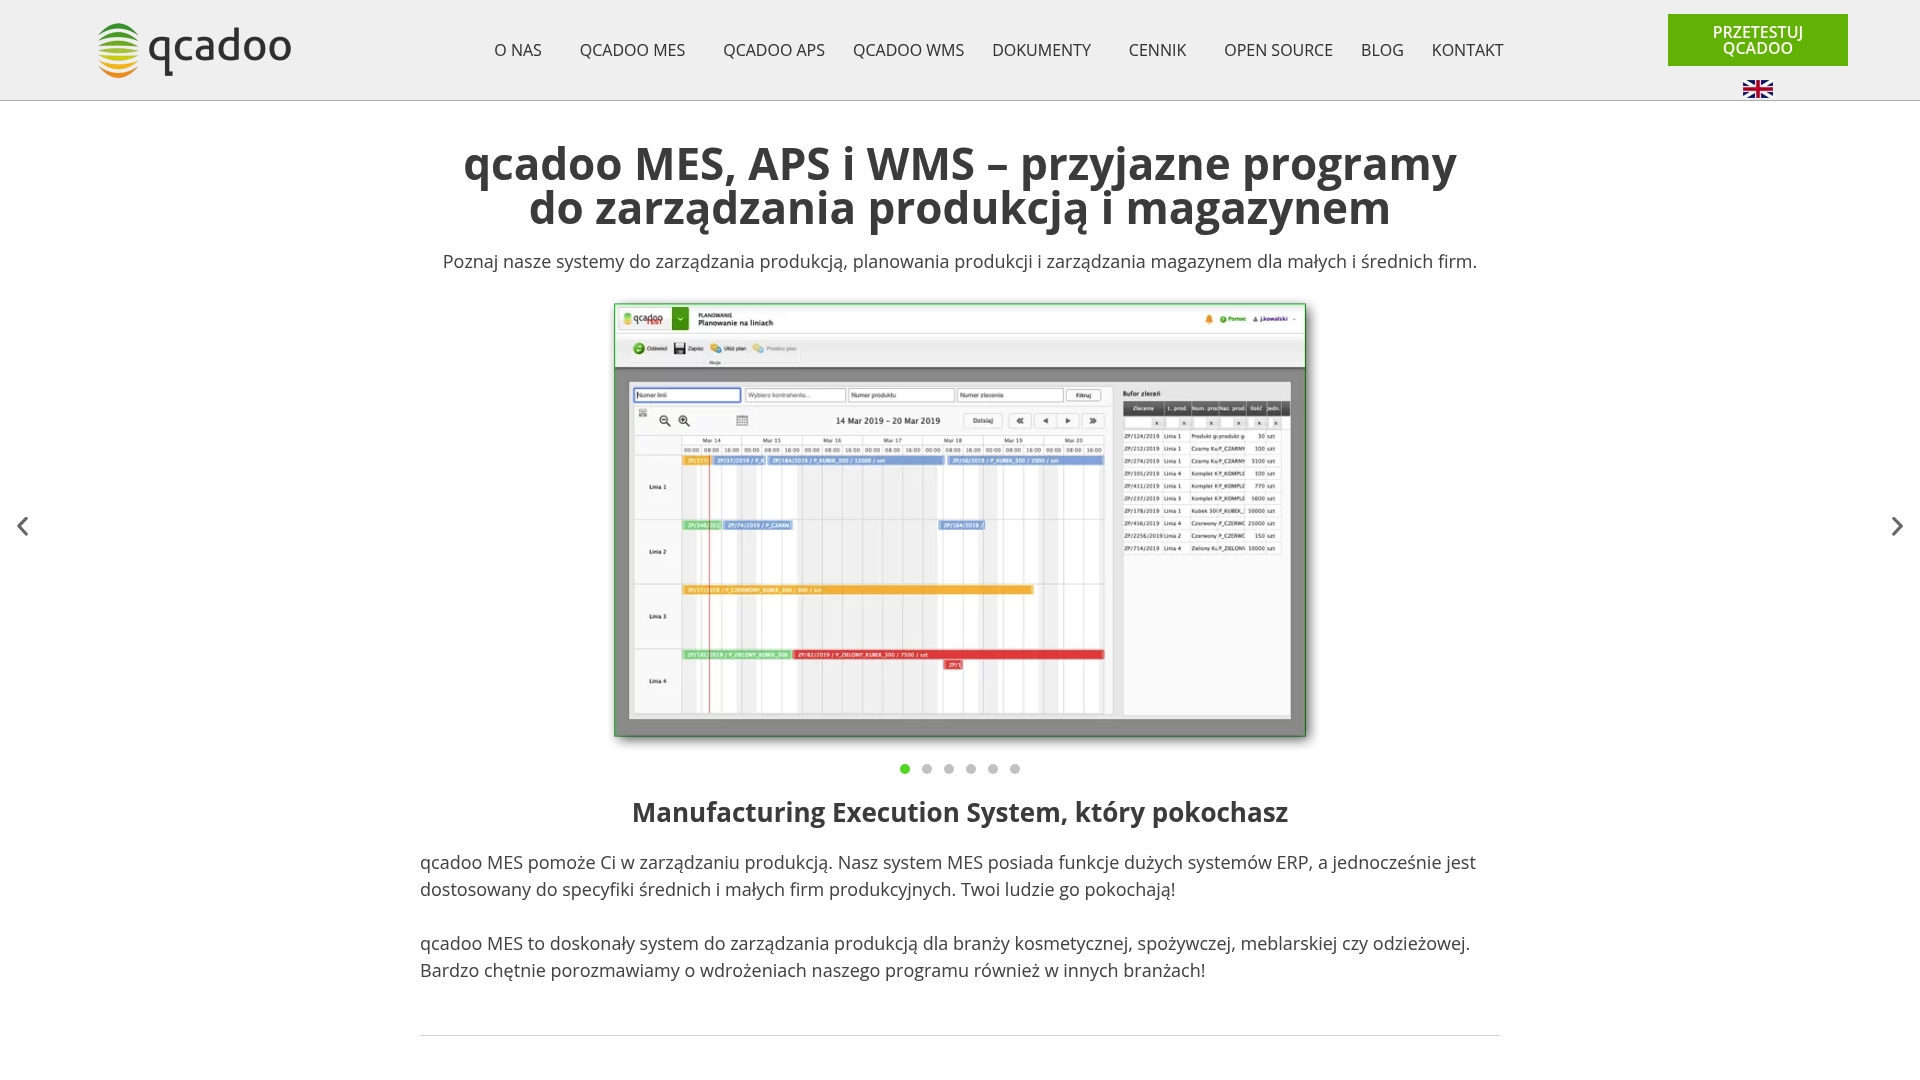Click the qcadoo logo
1920x1080 pixels.
[x=195, y=50]
